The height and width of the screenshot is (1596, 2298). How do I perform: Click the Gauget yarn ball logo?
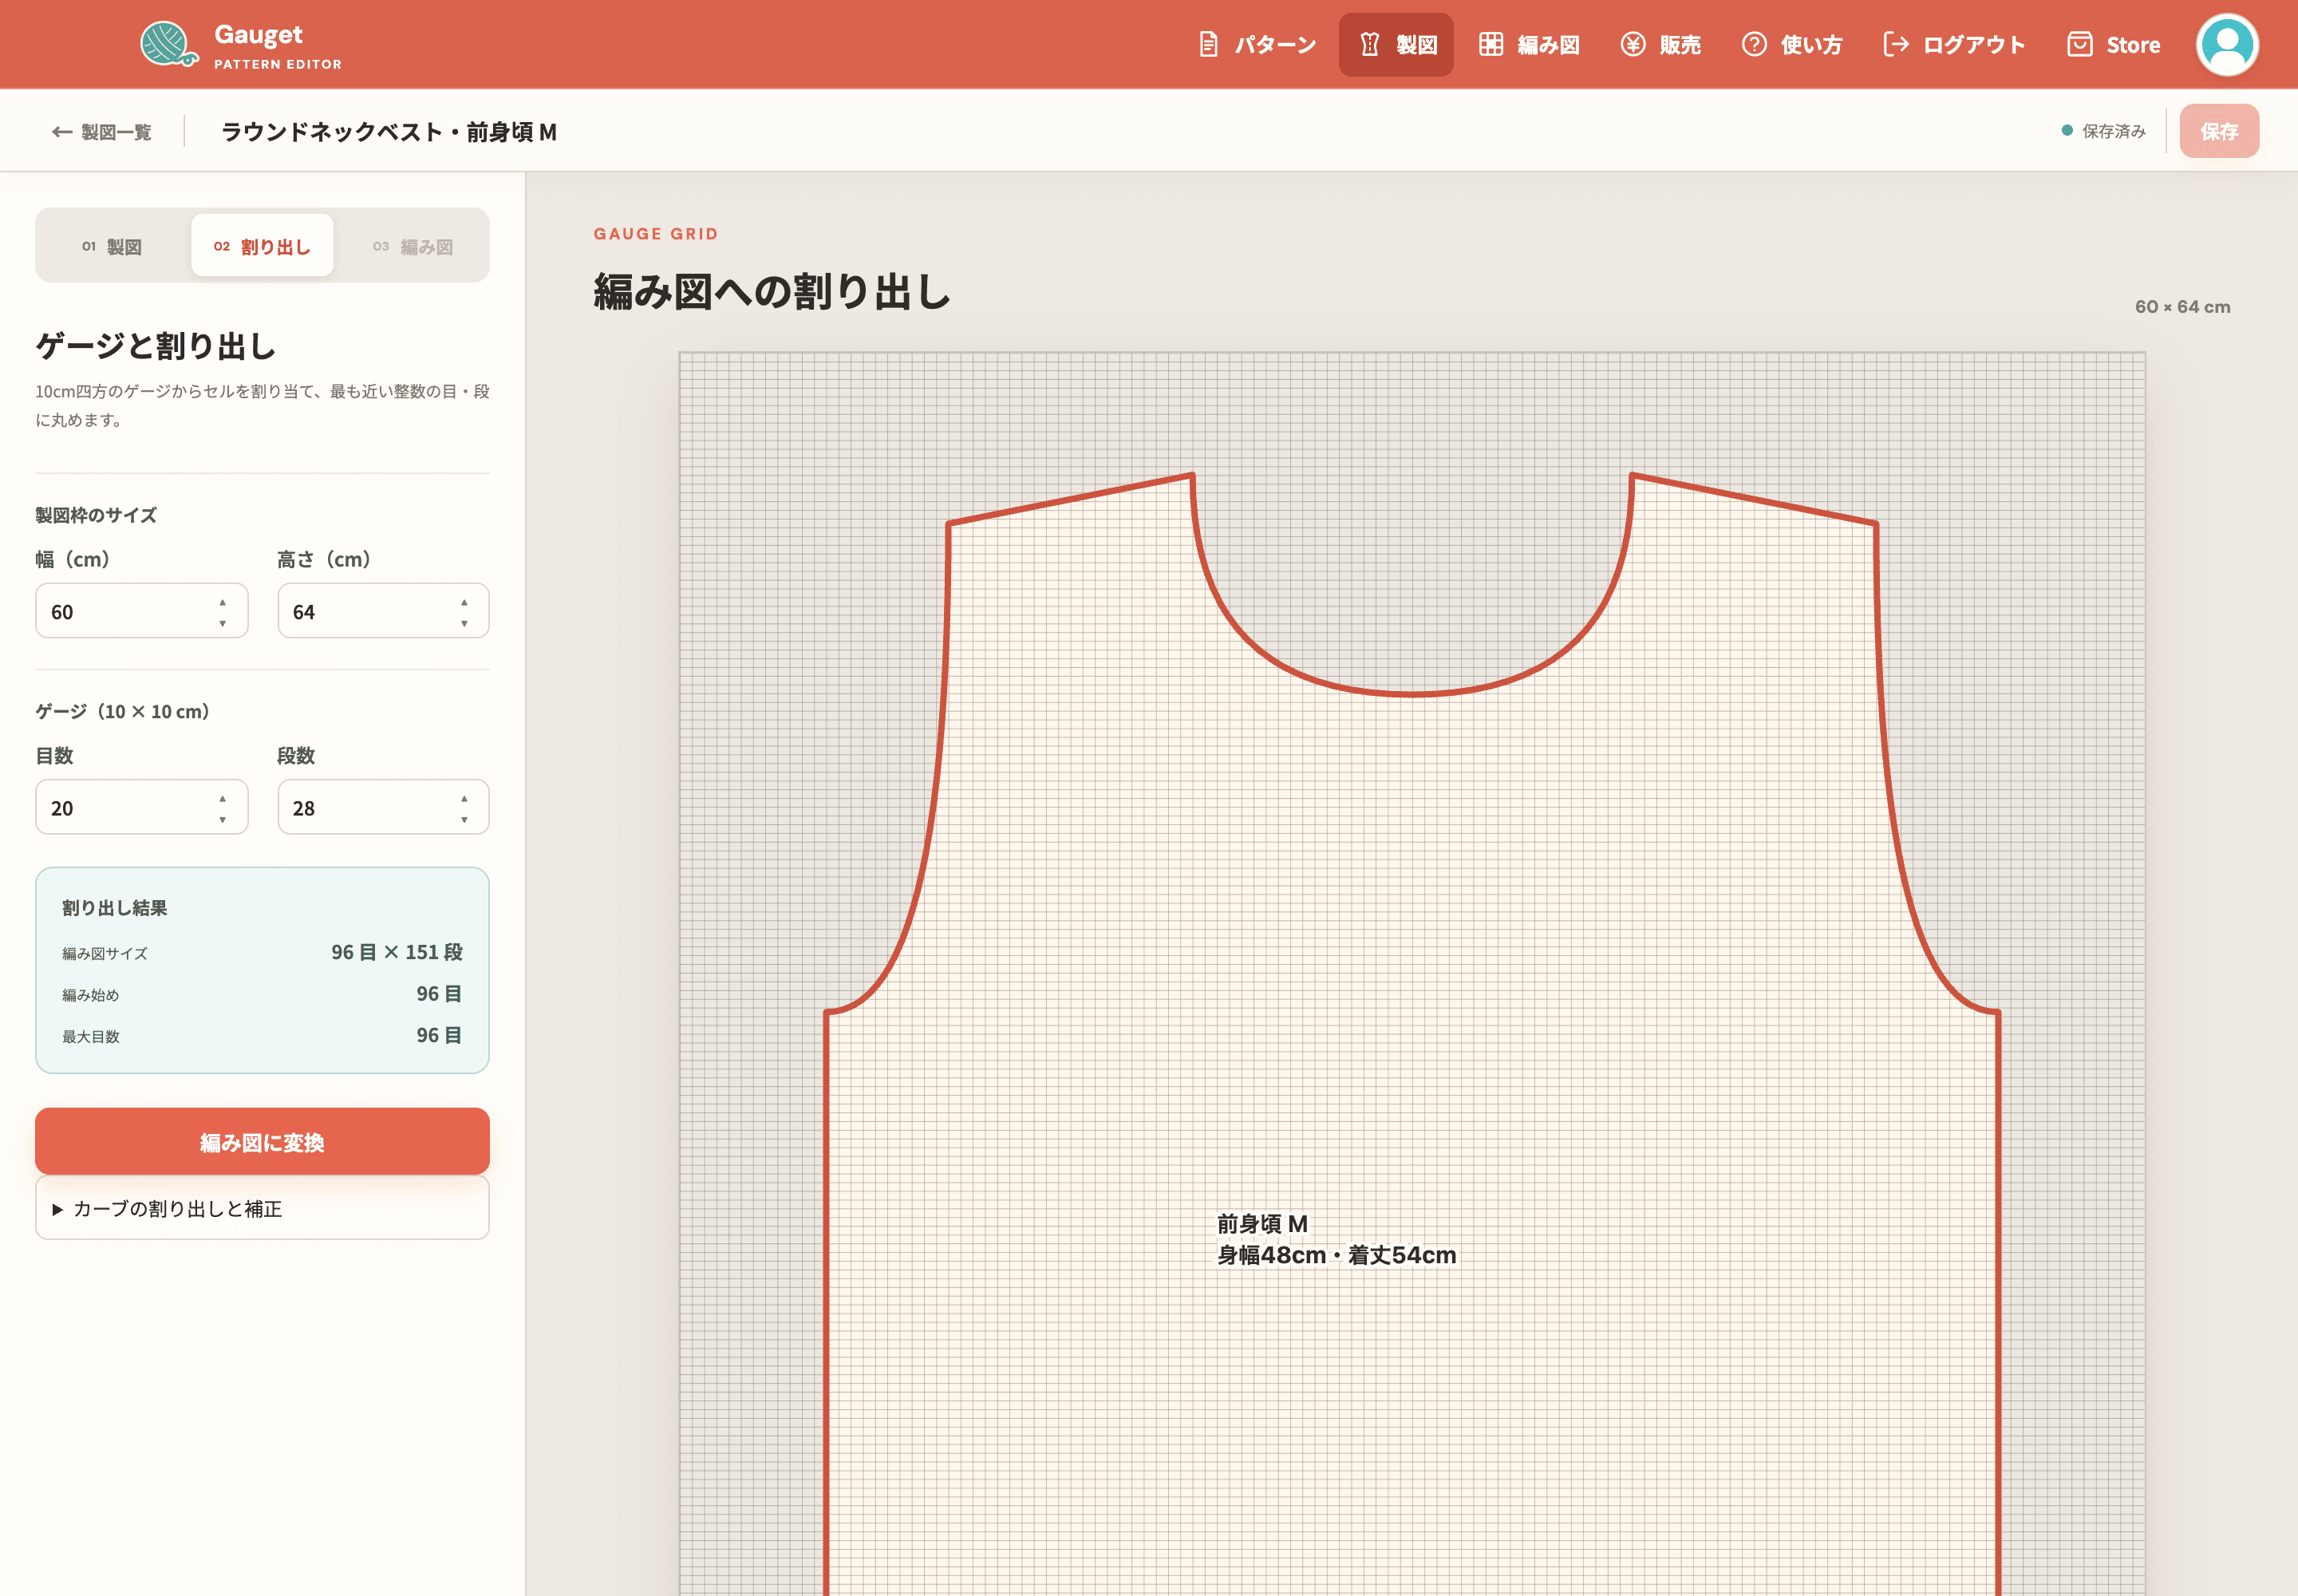[x=168, y=44]
